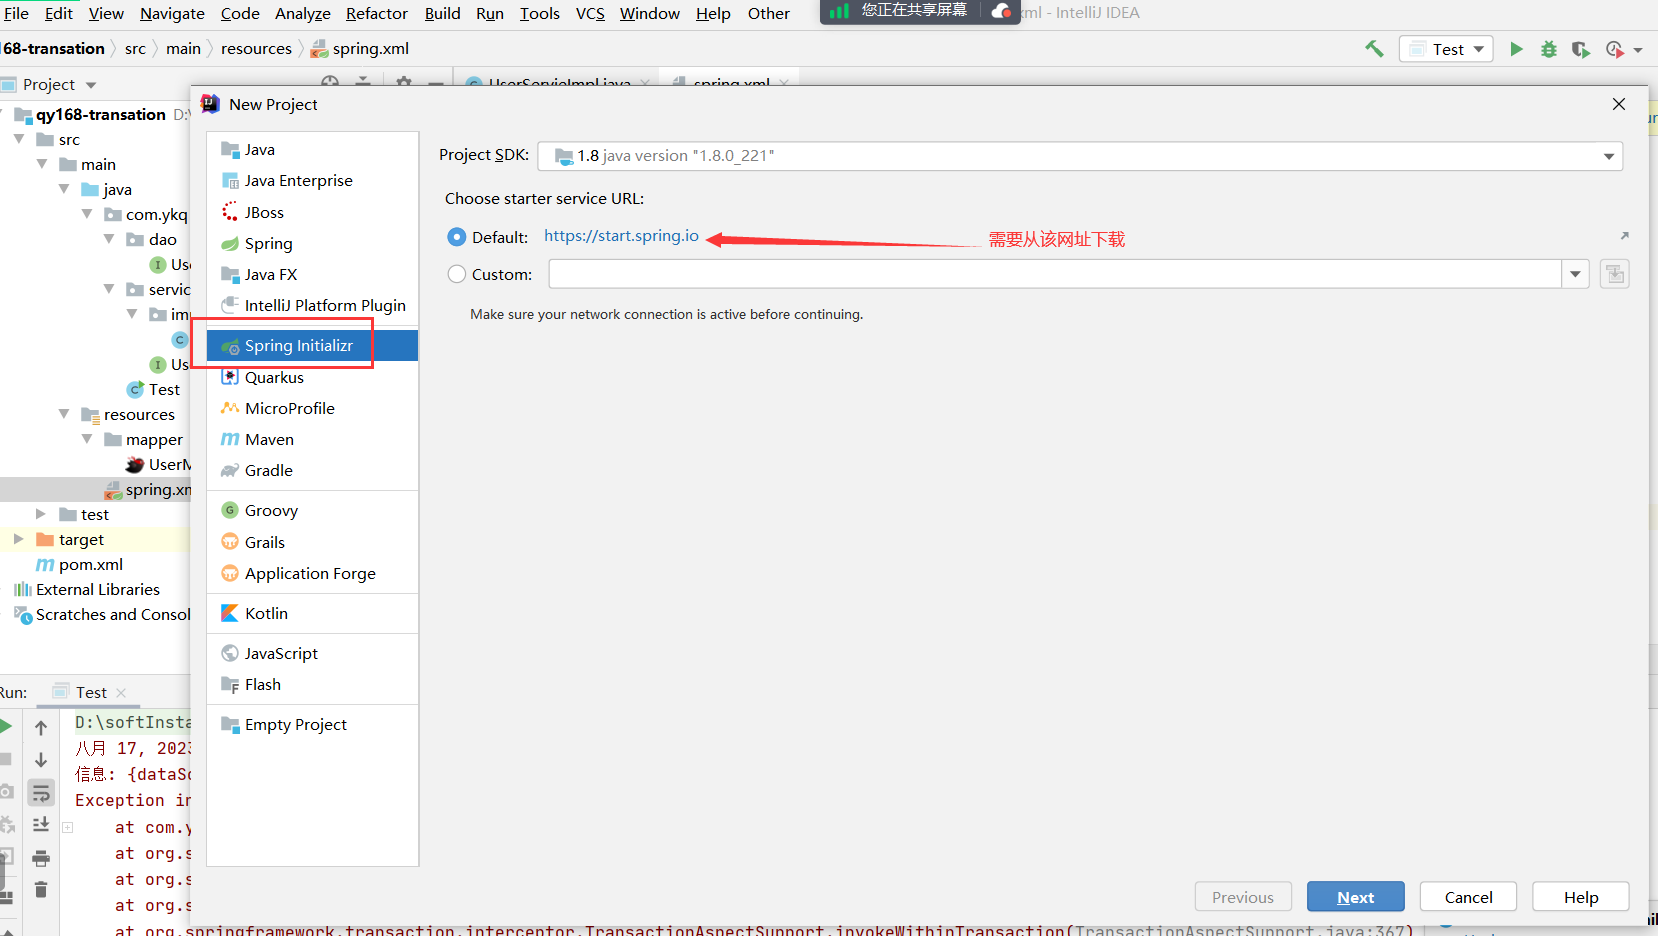This screenshot has width=1658, height=936.
Task: Toggle soft-wrap icon in Run panel
Action: point(41,793)
